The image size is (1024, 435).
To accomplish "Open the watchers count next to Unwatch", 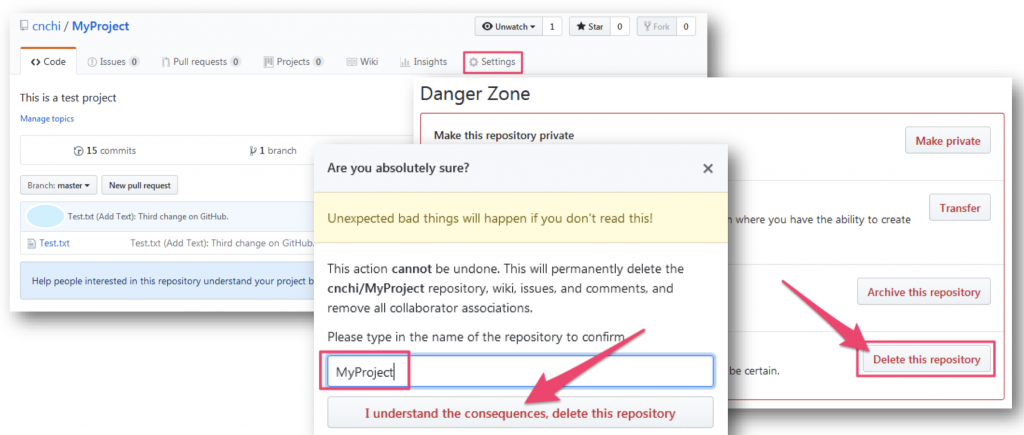I will pos(552,27).
